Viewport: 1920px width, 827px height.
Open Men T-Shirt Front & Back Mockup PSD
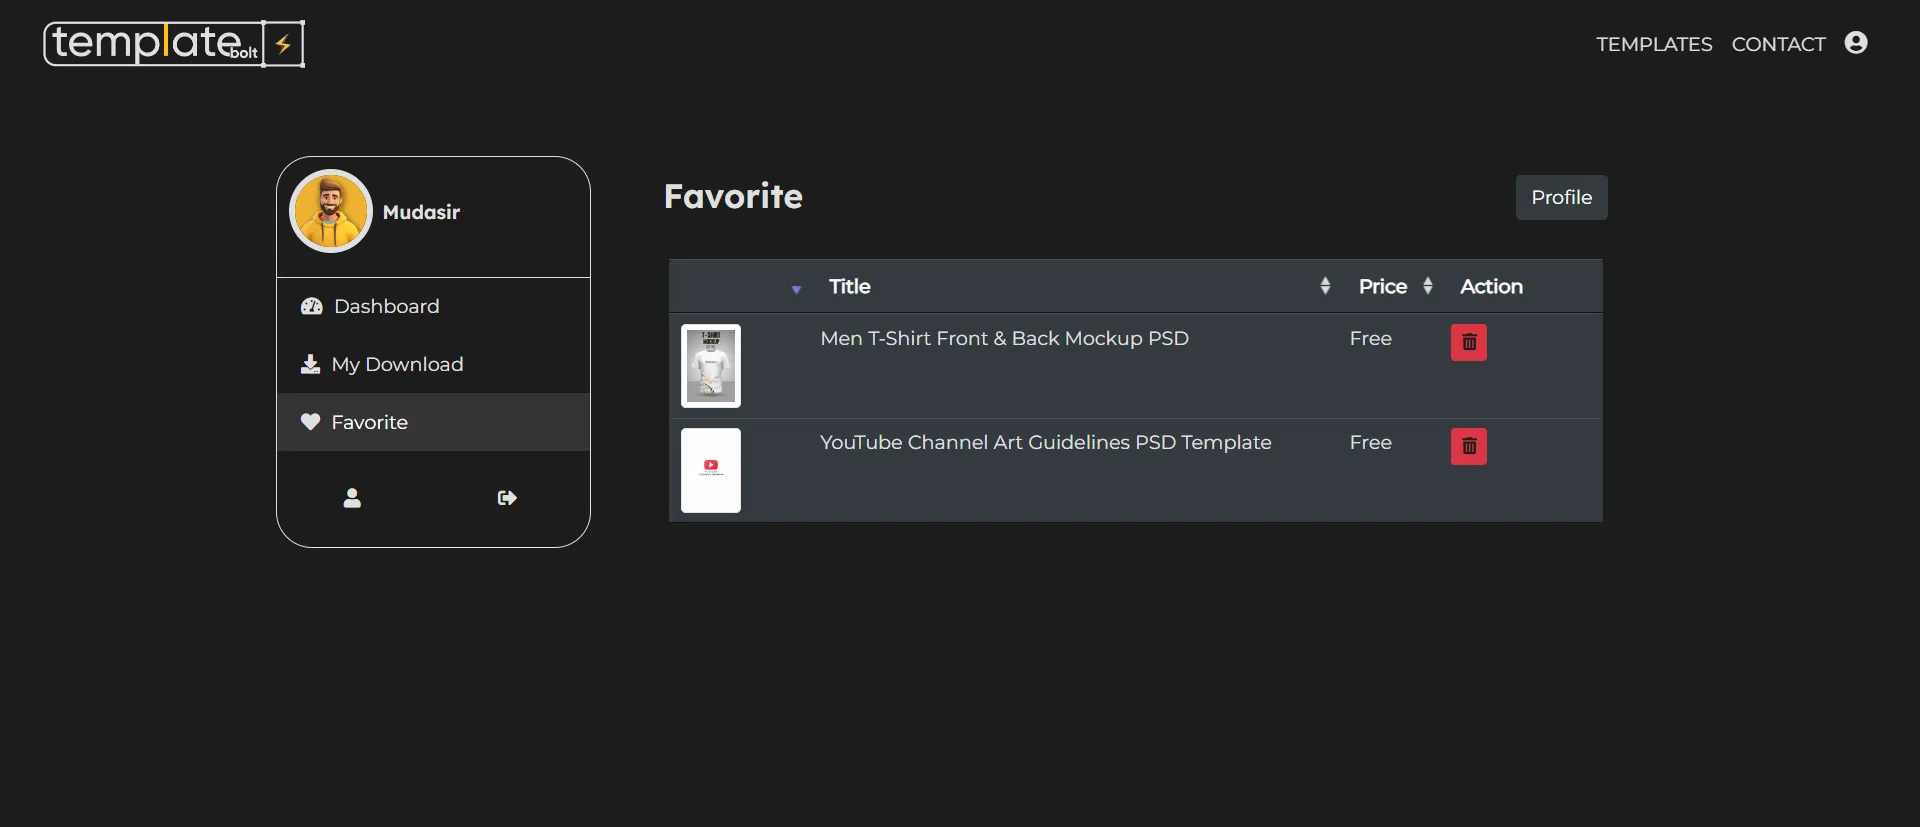tap(1004, 338)
